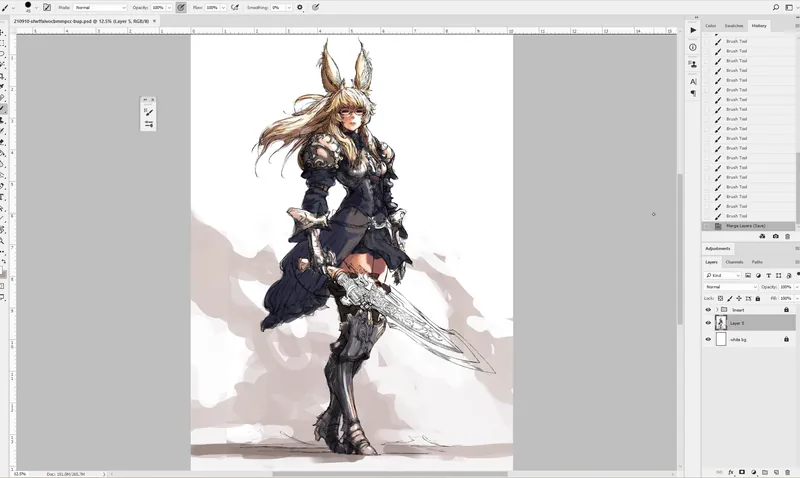
Task: Link layers icon at Layers panel bottom
Action: 719,472
